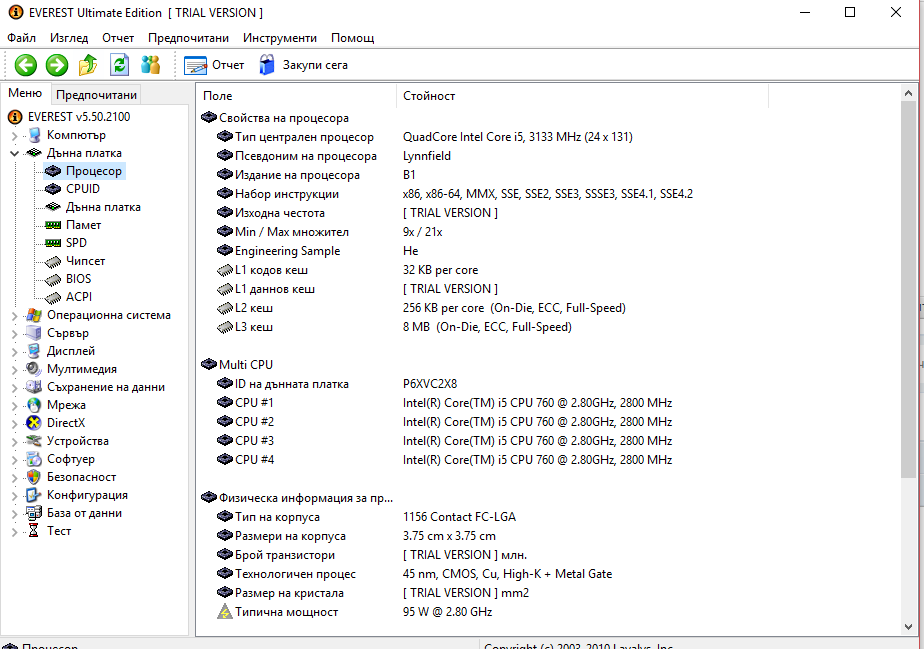Click the DirectX icon in tree
The height and width of the screenshot is (649, 924).
point(34,423)
